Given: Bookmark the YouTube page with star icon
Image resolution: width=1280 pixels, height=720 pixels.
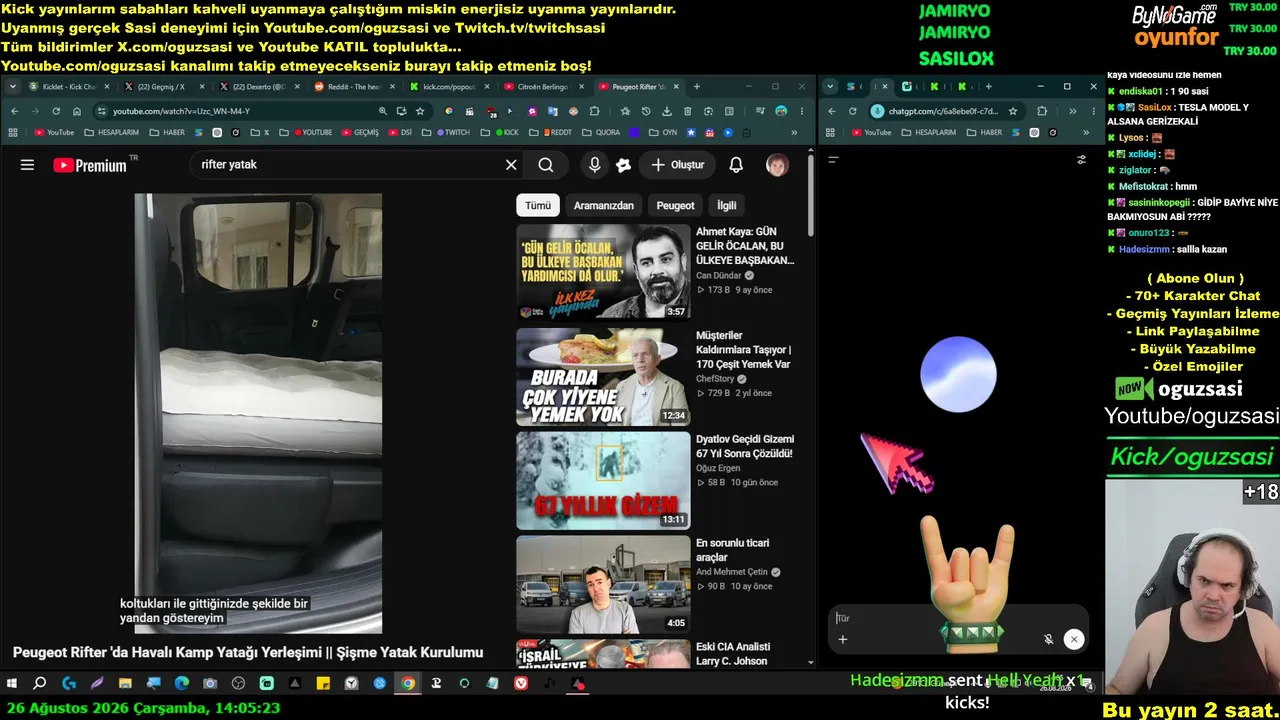Looking at the screenshot, I should 421,111.
